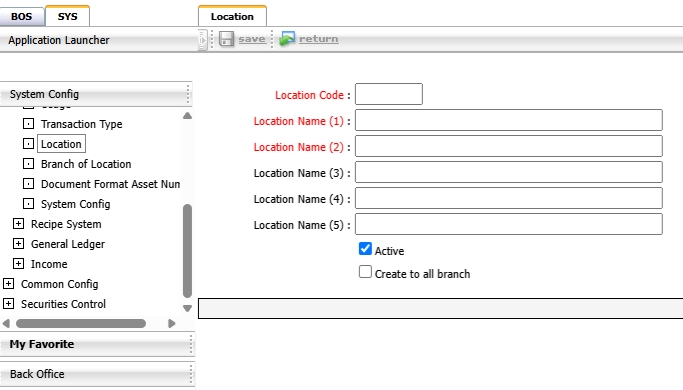Click the Transaction Type node icon
Screen dimensions: 683x390
point(28,124)
